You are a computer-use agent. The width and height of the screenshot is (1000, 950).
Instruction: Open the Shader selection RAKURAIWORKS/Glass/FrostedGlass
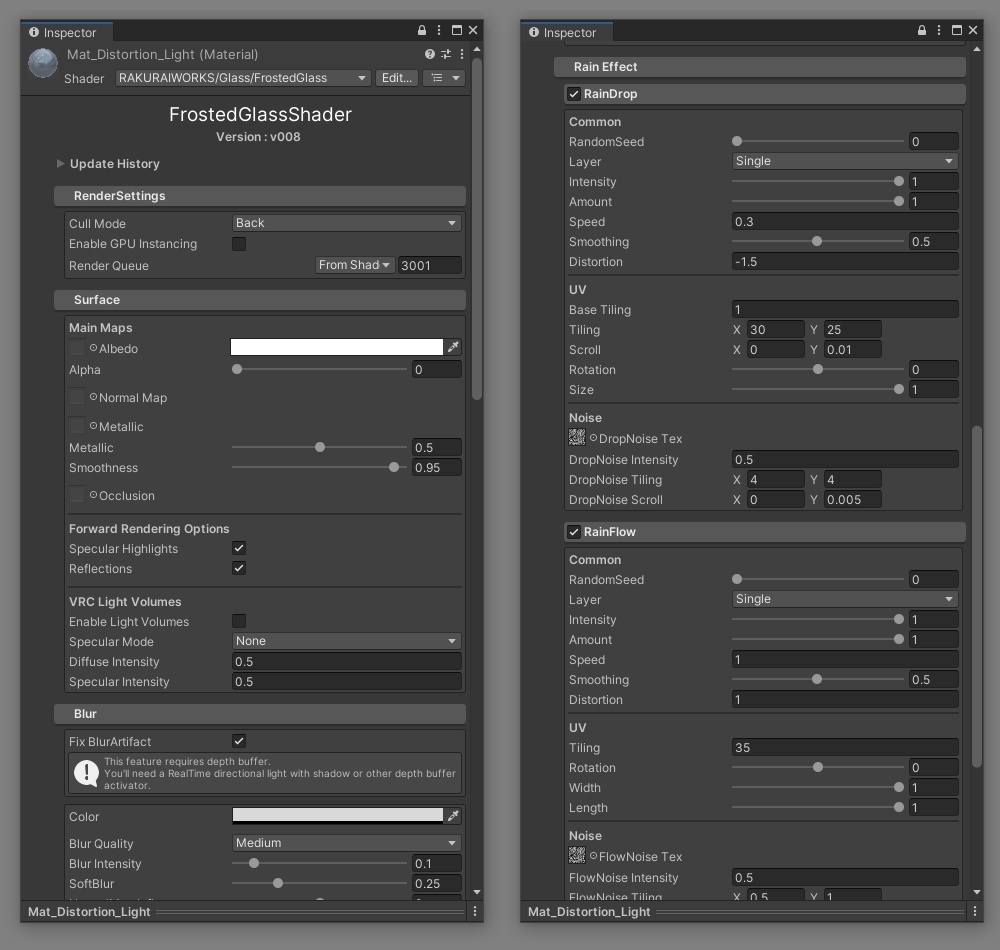[242, 78]
